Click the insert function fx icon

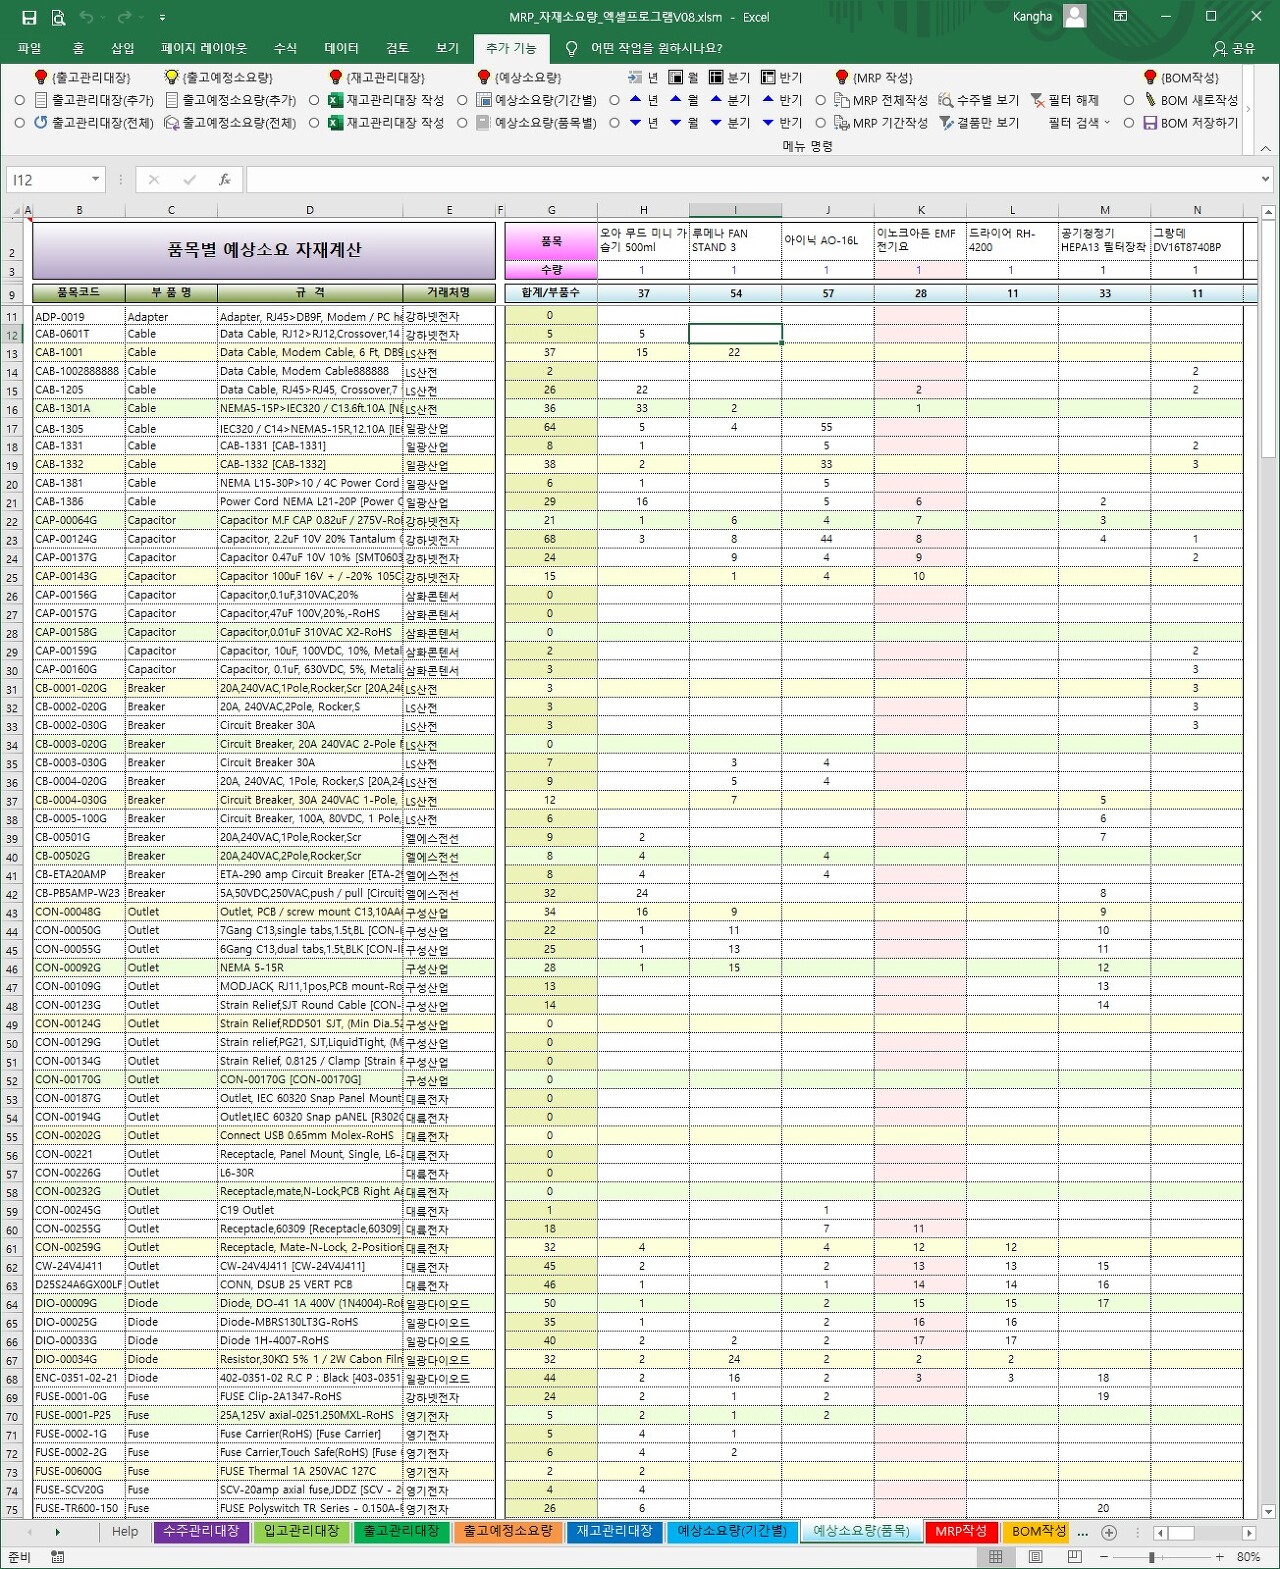tap(225, 179)
